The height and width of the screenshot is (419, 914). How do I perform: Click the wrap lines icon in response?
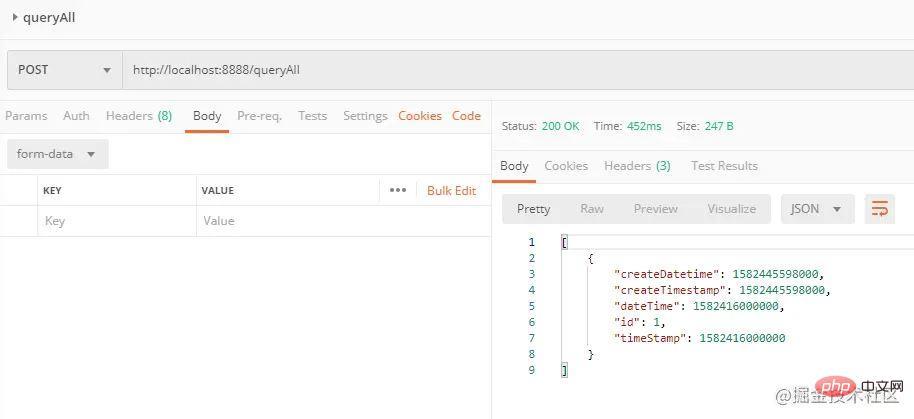click(879, 209)
